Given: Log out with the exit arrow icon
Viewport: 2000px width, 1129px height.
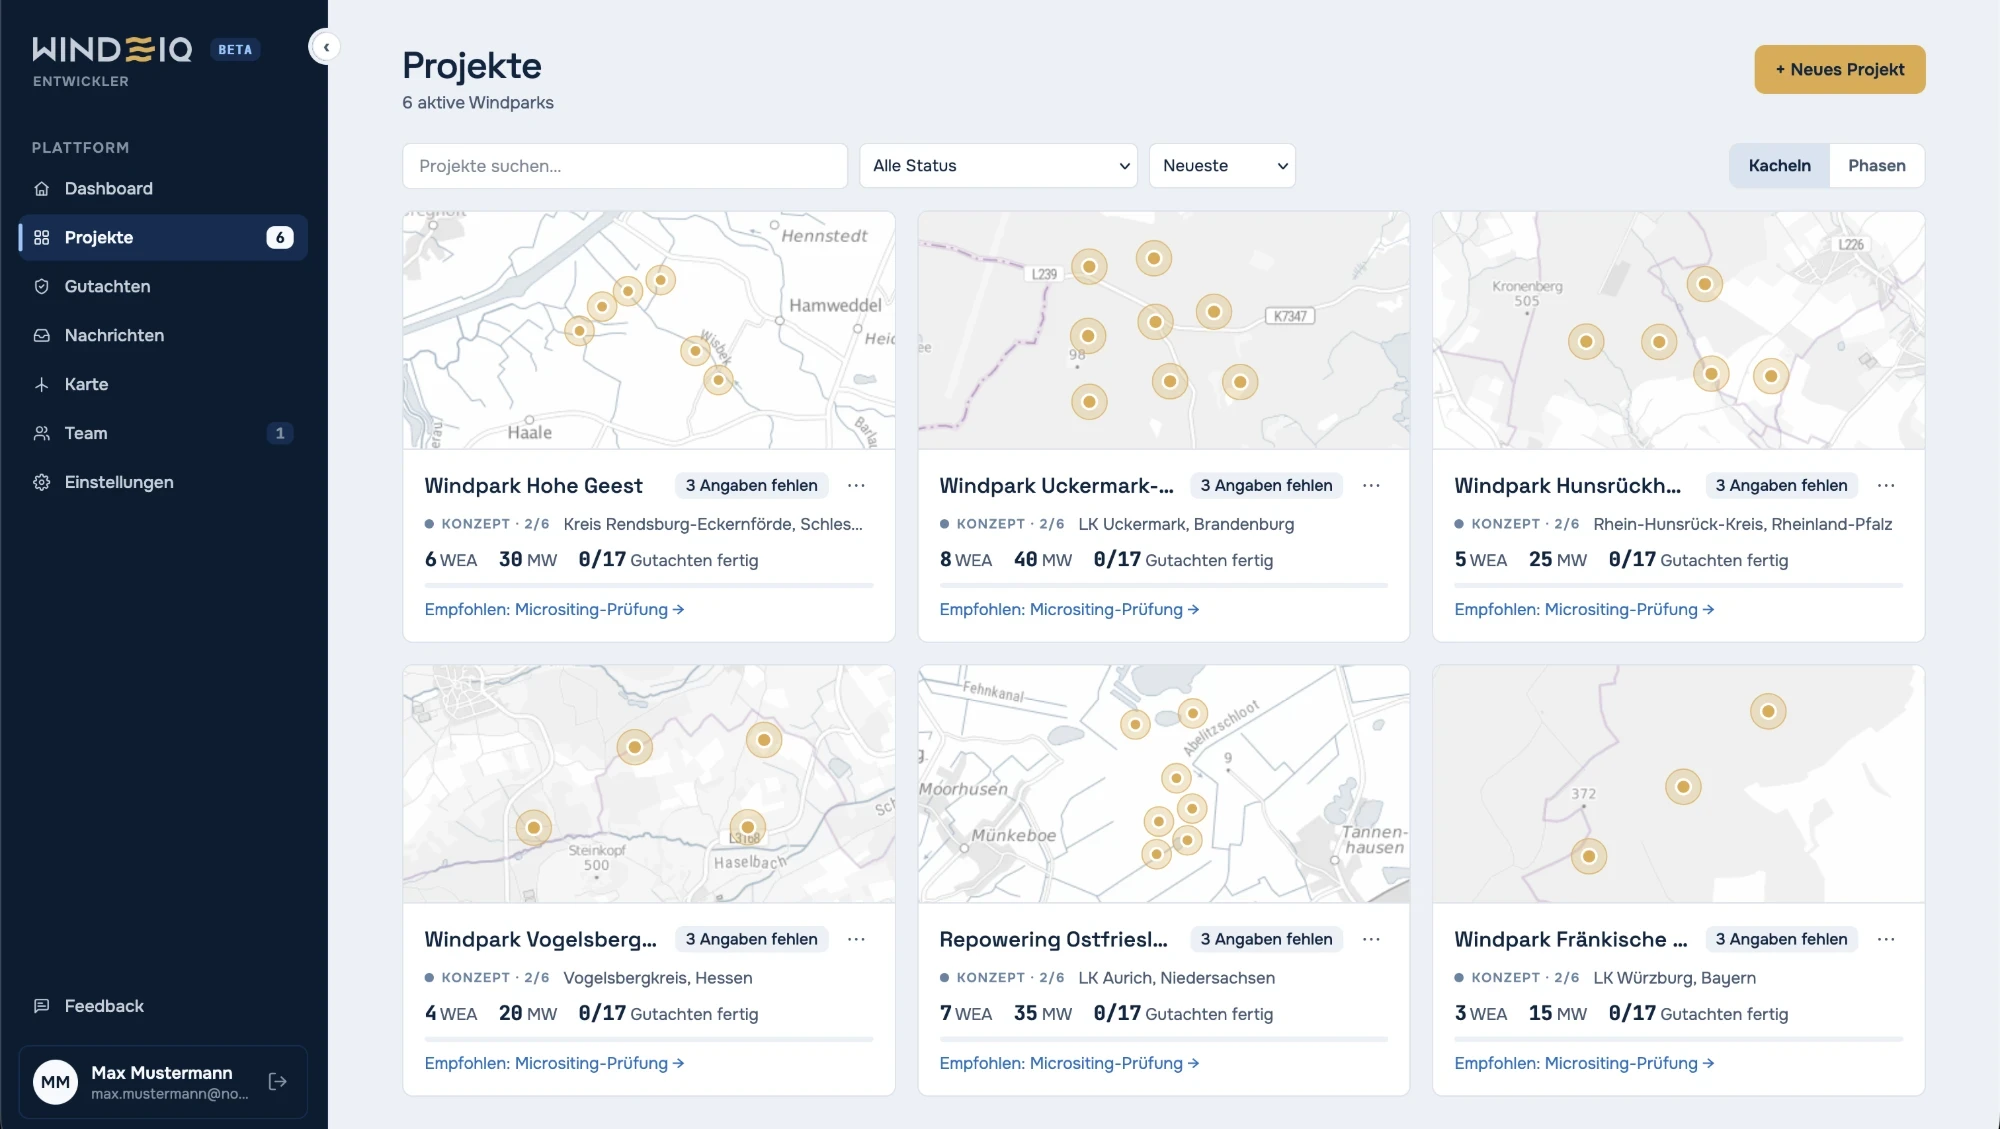Looking at the screenshot, I should tap(278, 1082).
